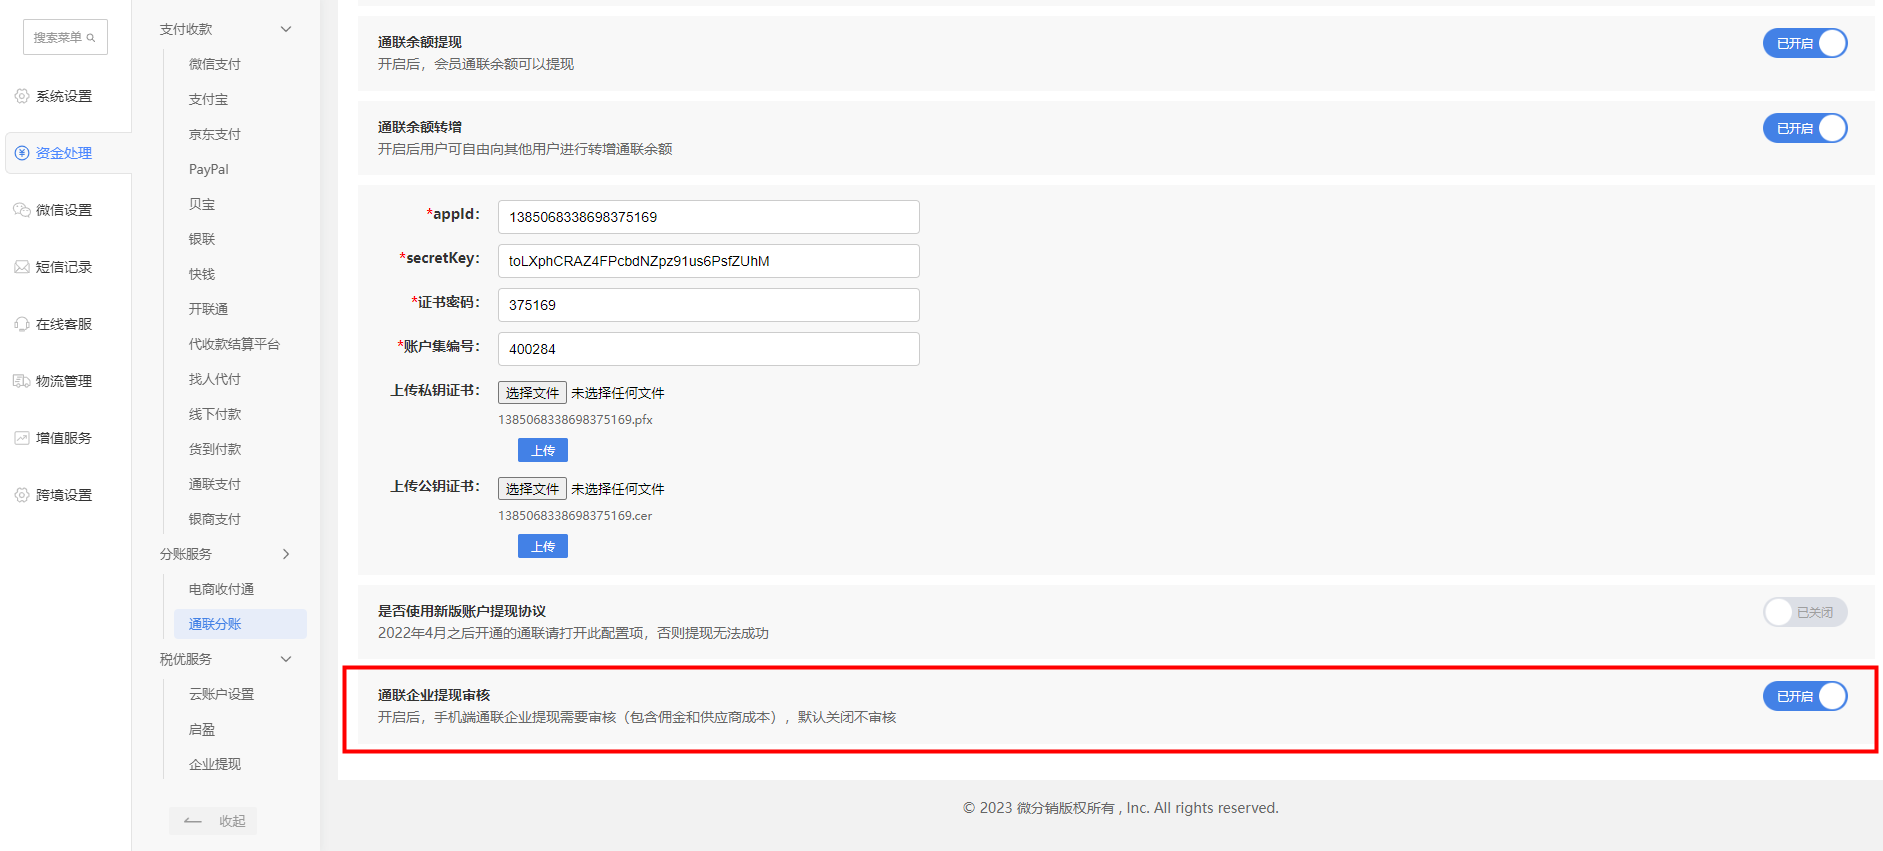Click the 短信记录 envelope icon

tap(22, 267)
